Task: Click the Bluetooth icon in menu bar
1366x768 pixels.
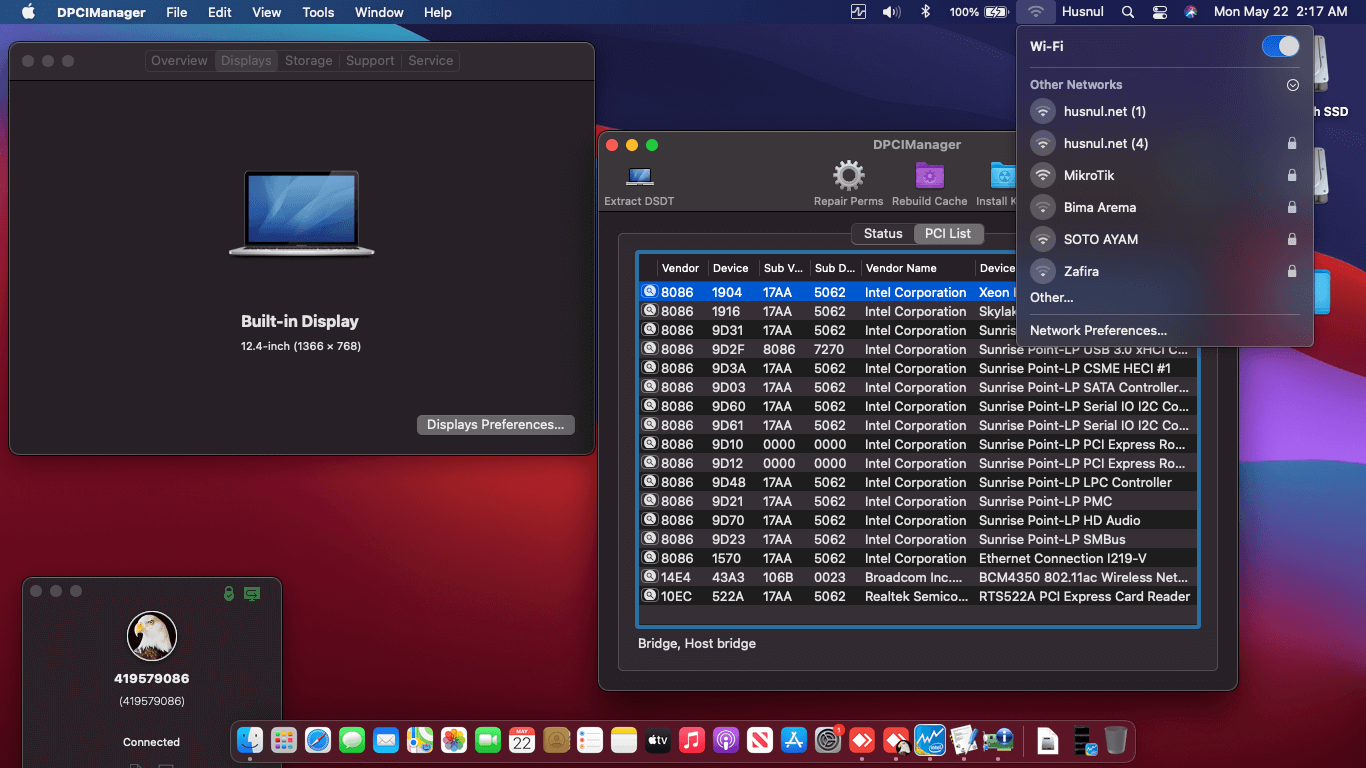Action: [x=925, y=12]
